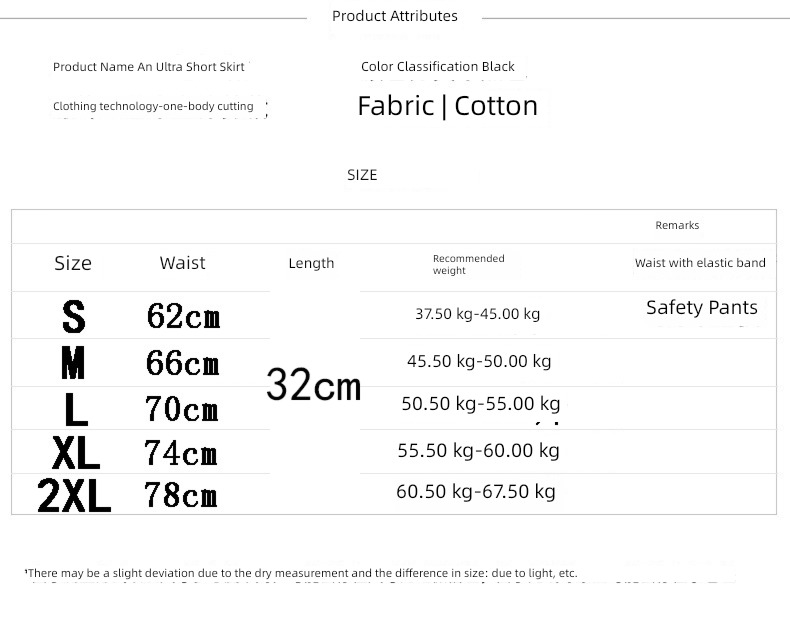Screen dimensions: 790x624
Task: Click the Waist column header
Action: [x=182, y=263]
